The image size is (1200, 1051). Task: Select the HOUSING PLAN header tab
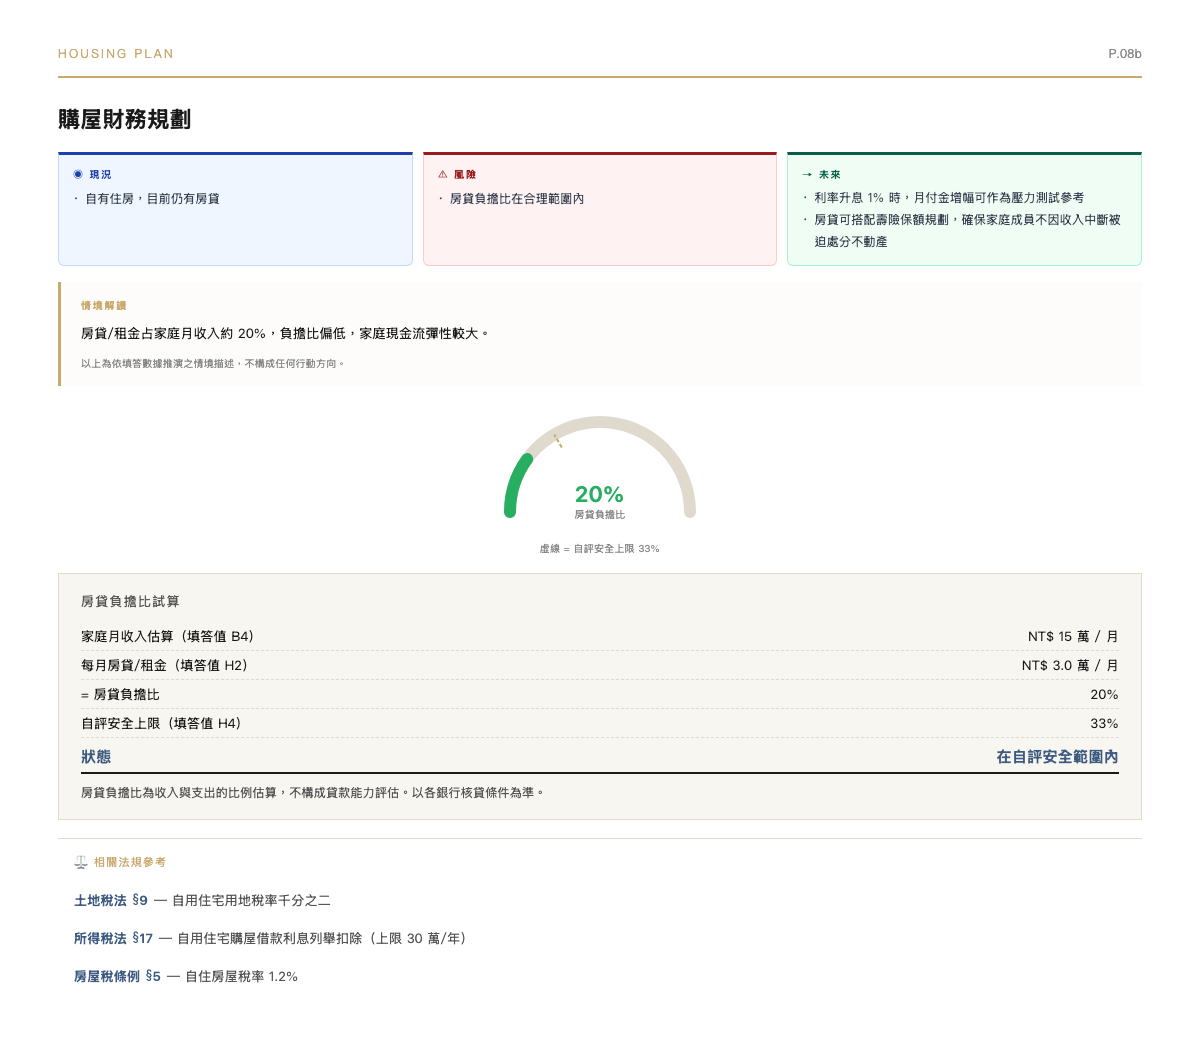pos(117,54)
